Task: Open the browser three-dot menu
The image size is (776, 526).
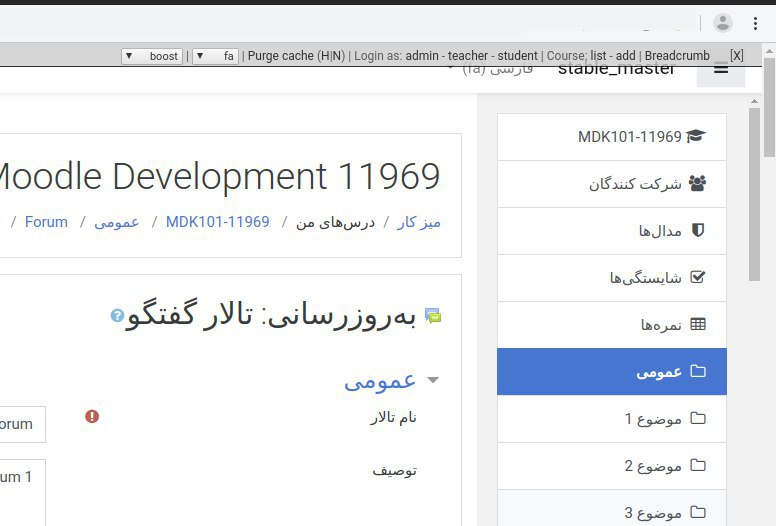Action: coord(755,23)
